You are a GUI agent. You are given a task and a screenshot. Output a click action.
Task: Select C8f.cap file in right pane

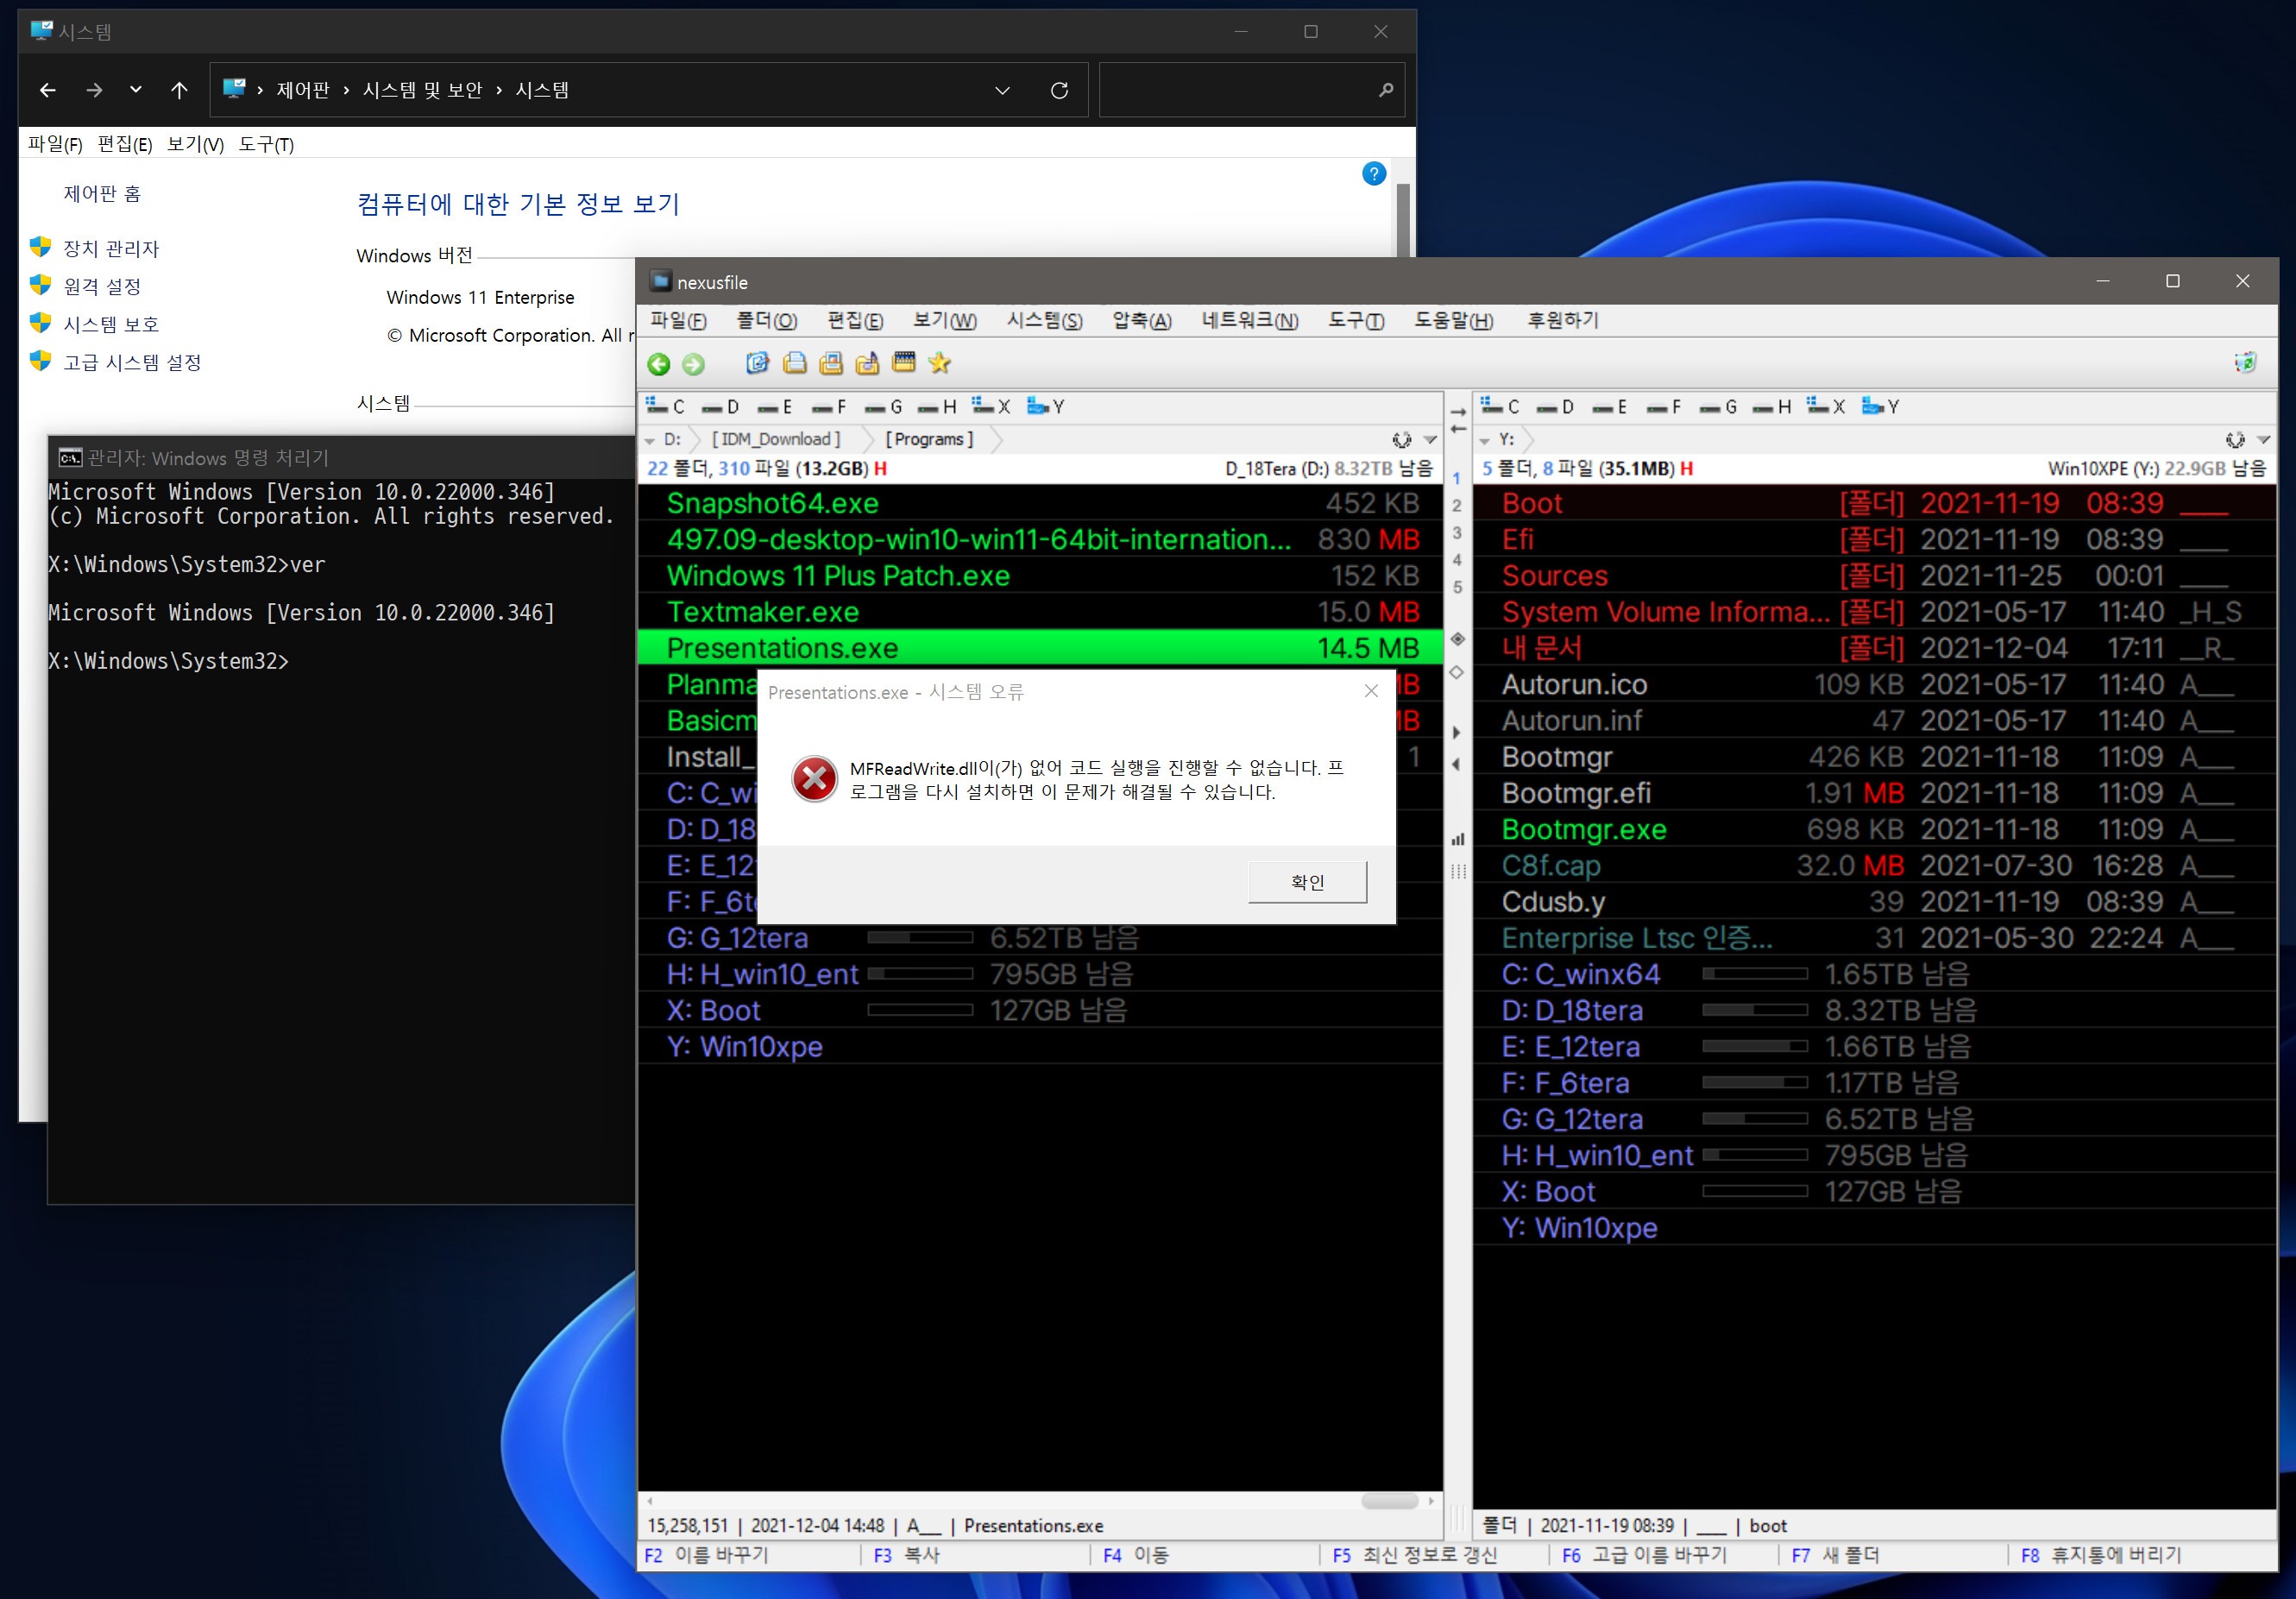tap(1873, 866)
